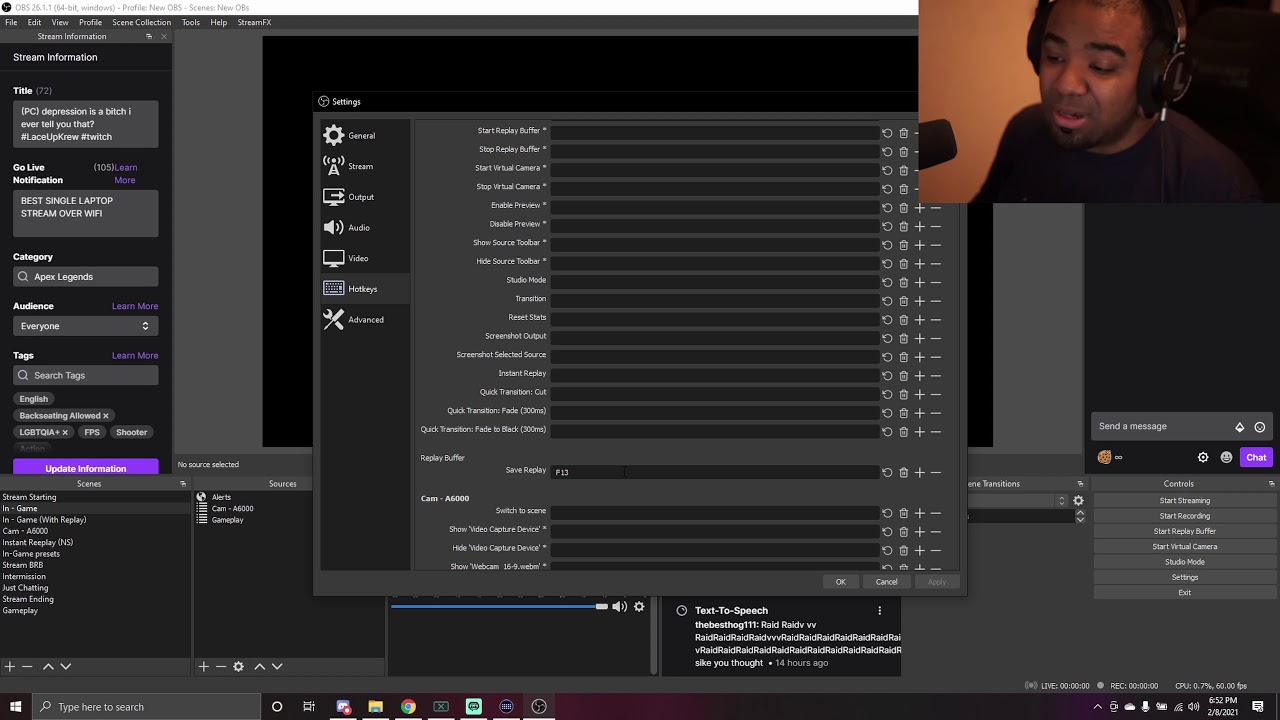Image resolution: width=1280 pixels, height=720 pixels.
Task: Focus the Save Replay hotkey field
Action: coord(714,472)
